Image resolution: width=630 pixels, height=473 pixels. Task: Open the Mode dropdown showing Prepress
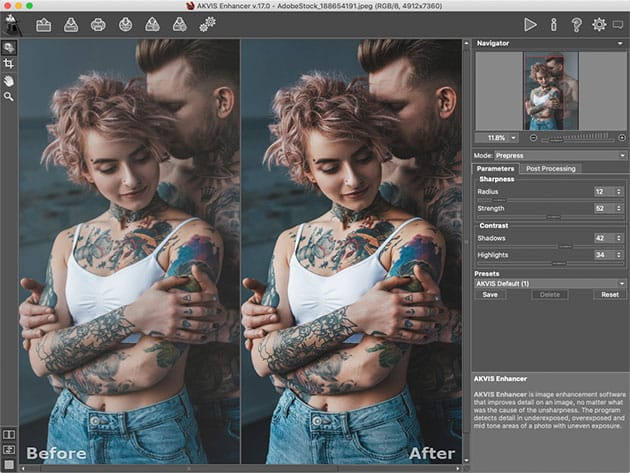pyautogui.click(x=560, y=156)
